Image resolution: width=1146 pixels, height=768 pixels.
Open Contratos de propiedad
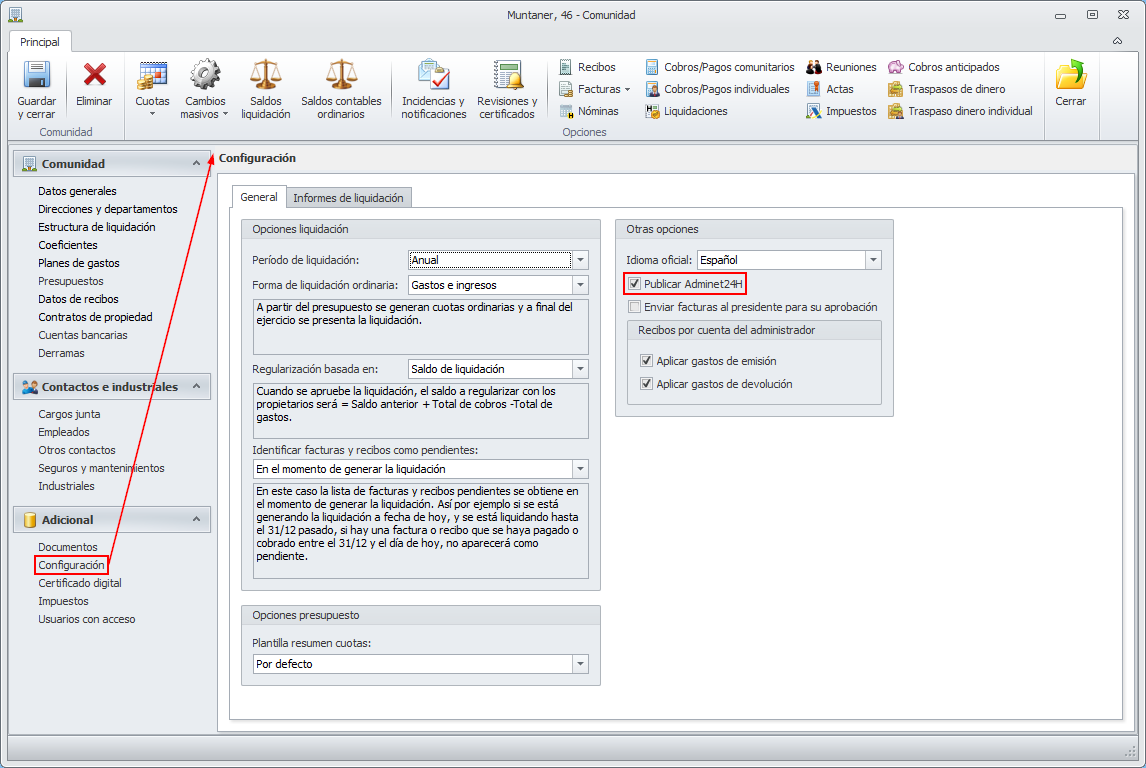(96, 317)
